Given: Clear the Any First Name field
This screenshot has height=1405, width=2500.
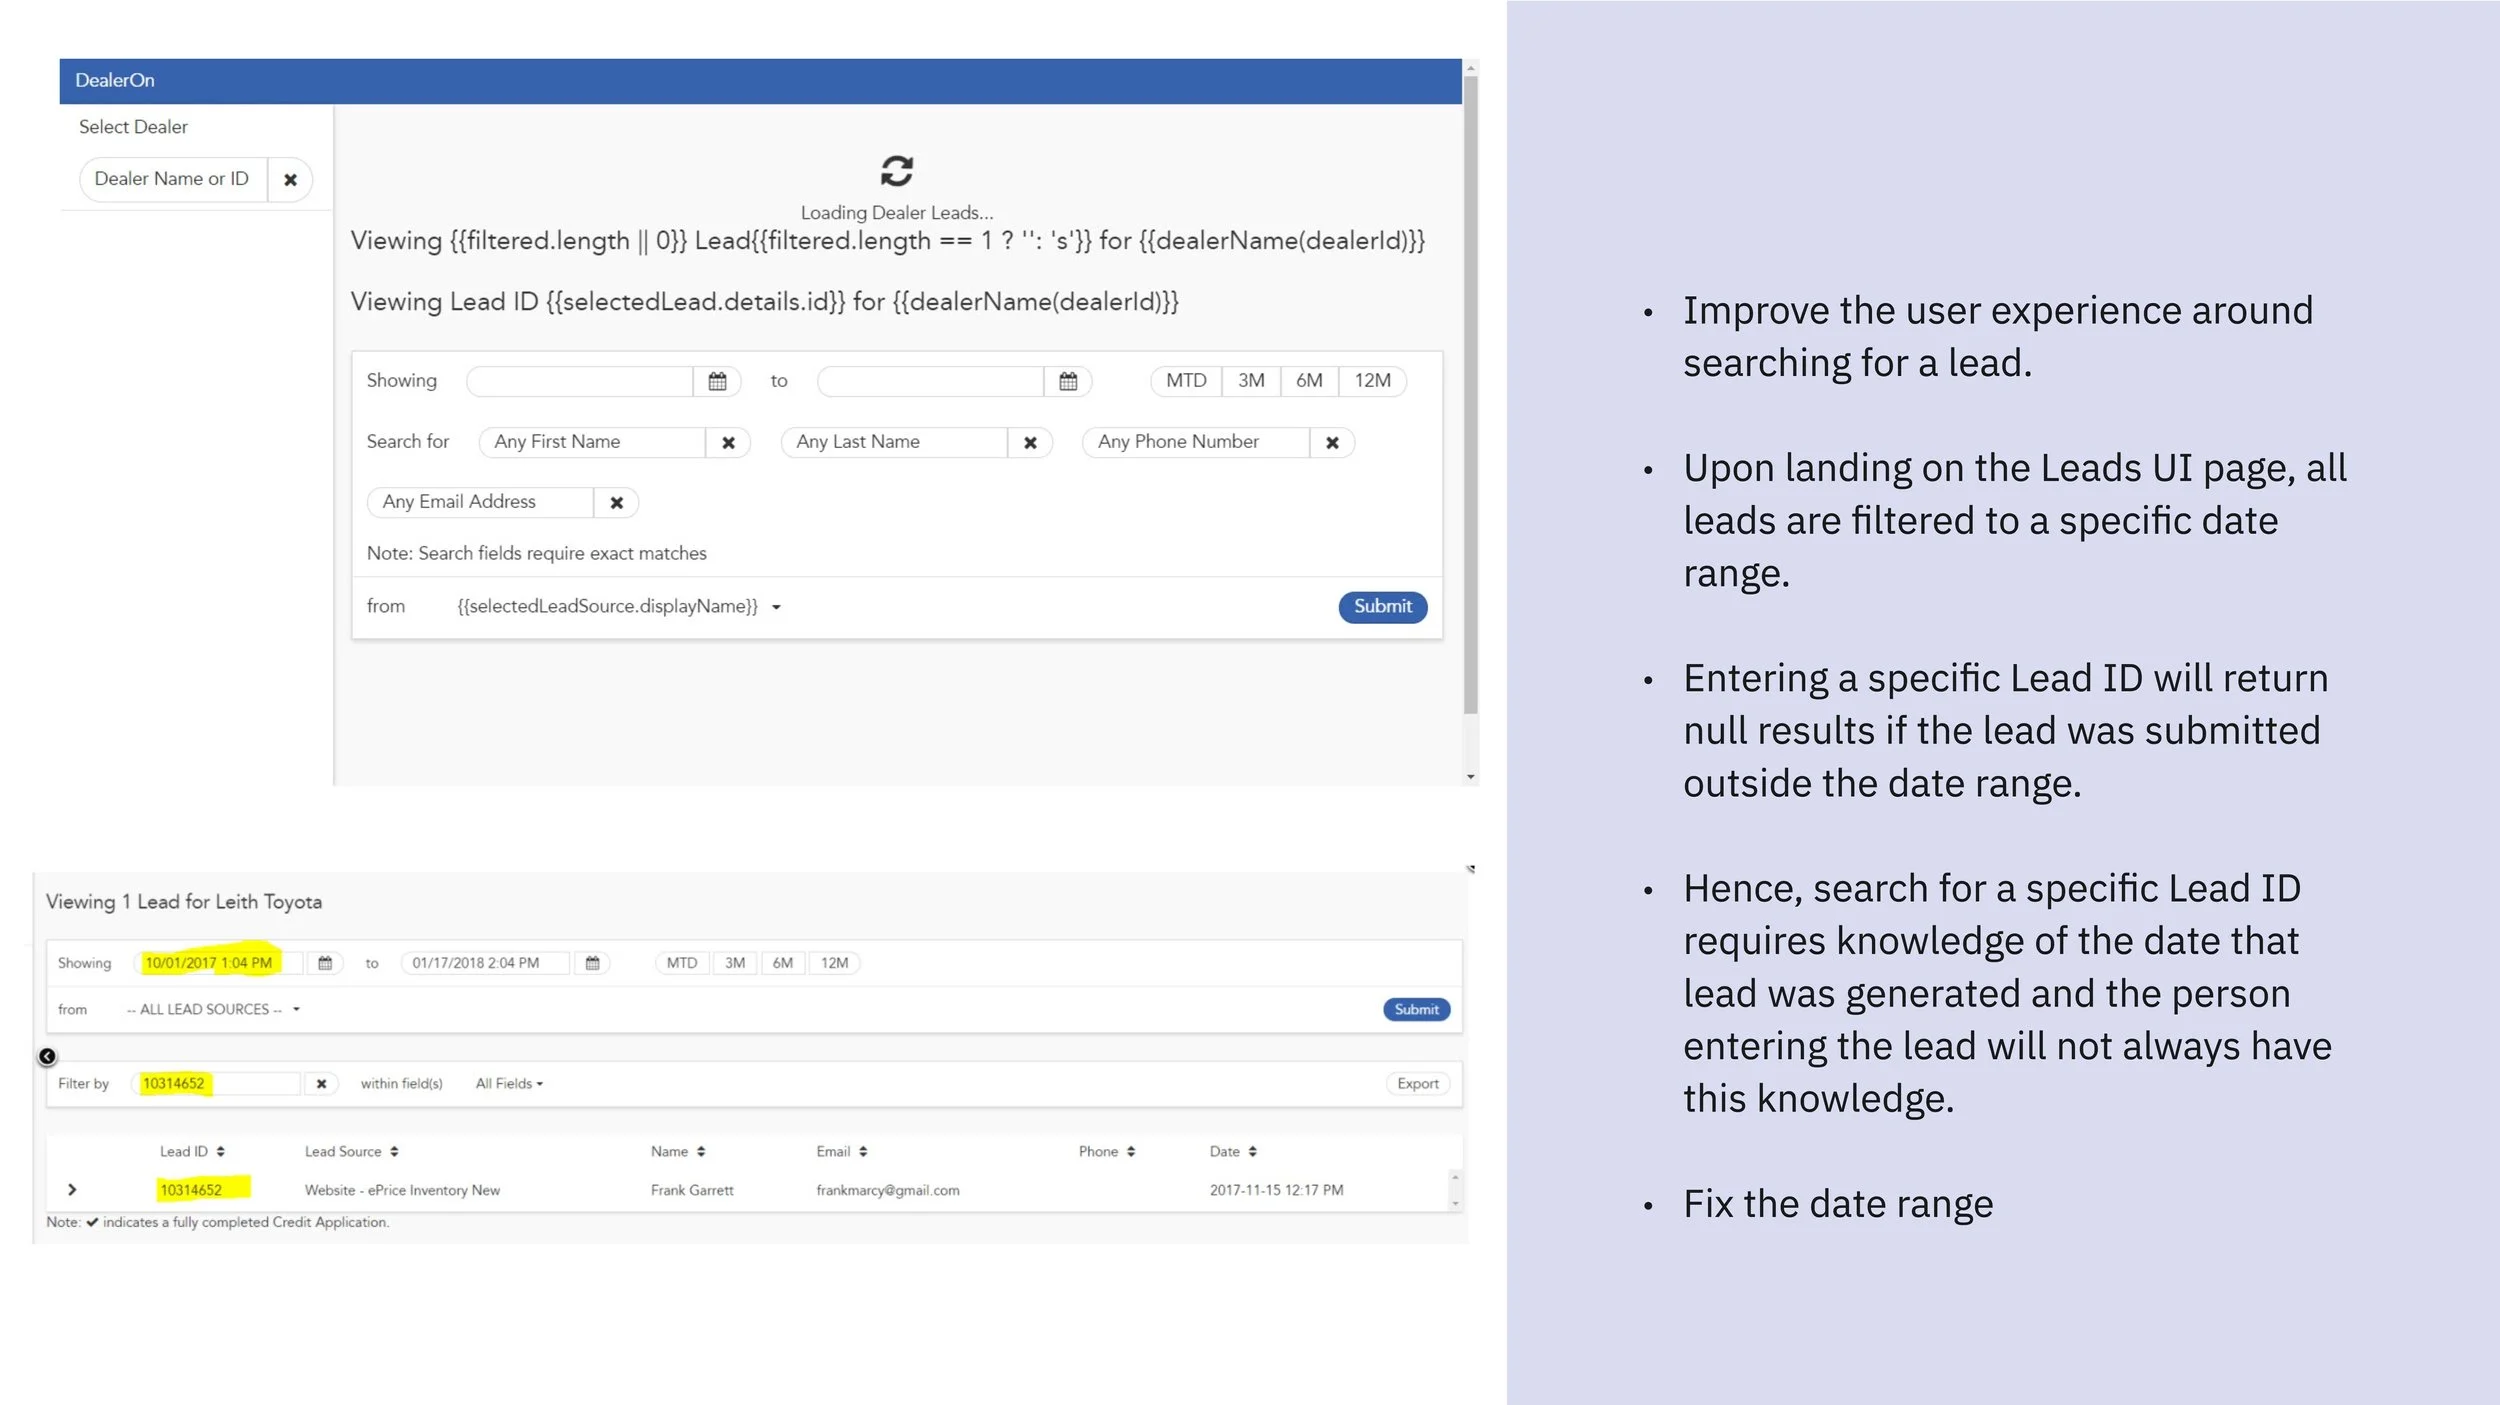Looking at the screenshot, I should 728,443.
